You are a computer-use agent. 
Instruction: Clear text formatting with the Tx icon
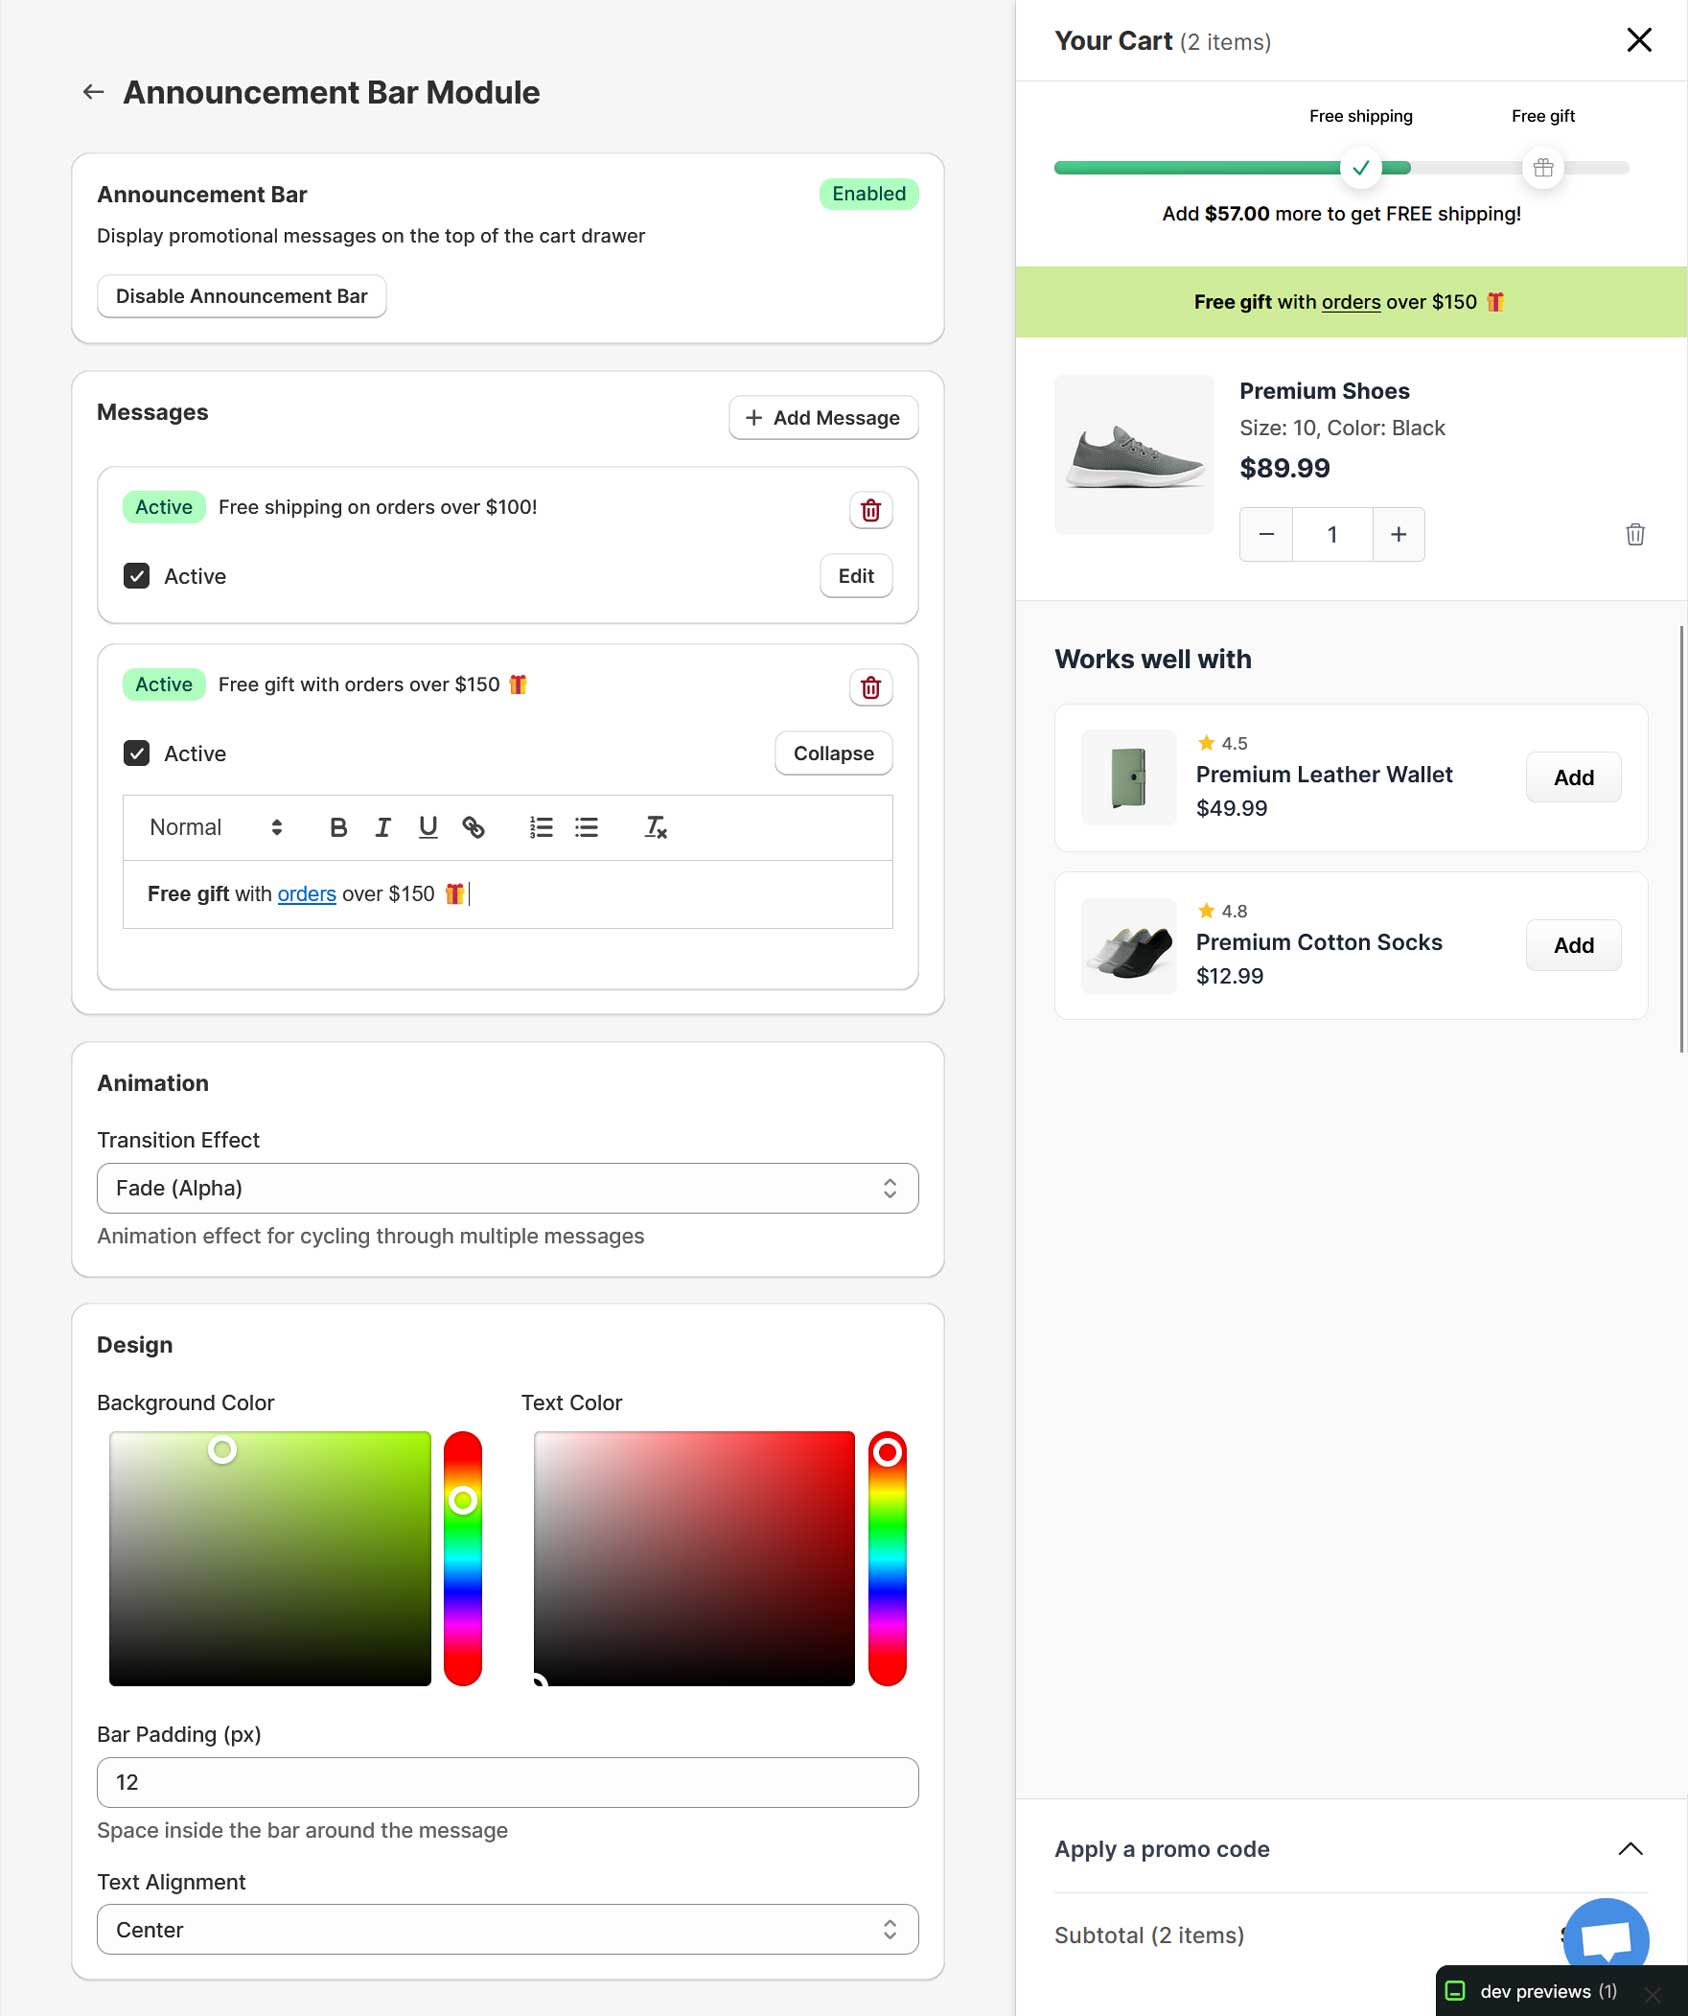[x=655, y=827]
